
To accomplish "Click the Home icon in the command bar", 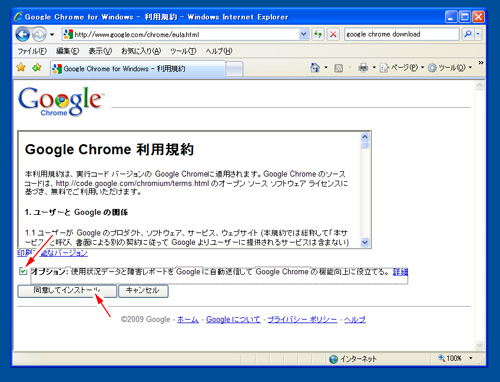I will (x=315, y=68).
